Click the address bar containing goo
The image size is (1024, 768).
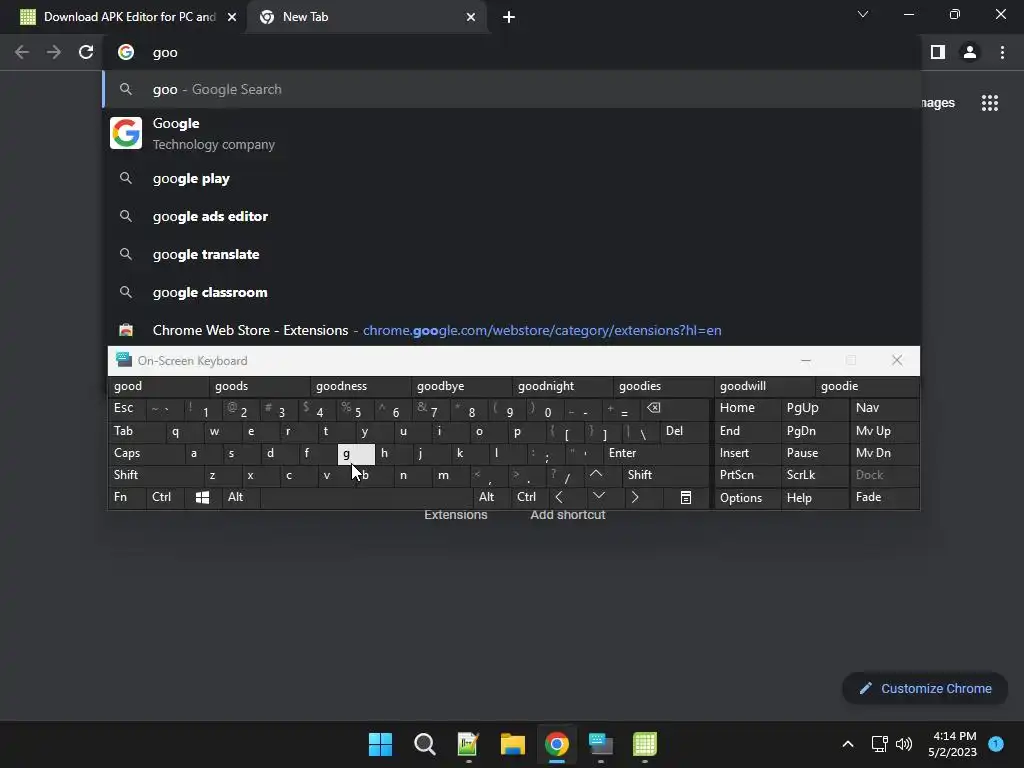[x=513, y=52]
